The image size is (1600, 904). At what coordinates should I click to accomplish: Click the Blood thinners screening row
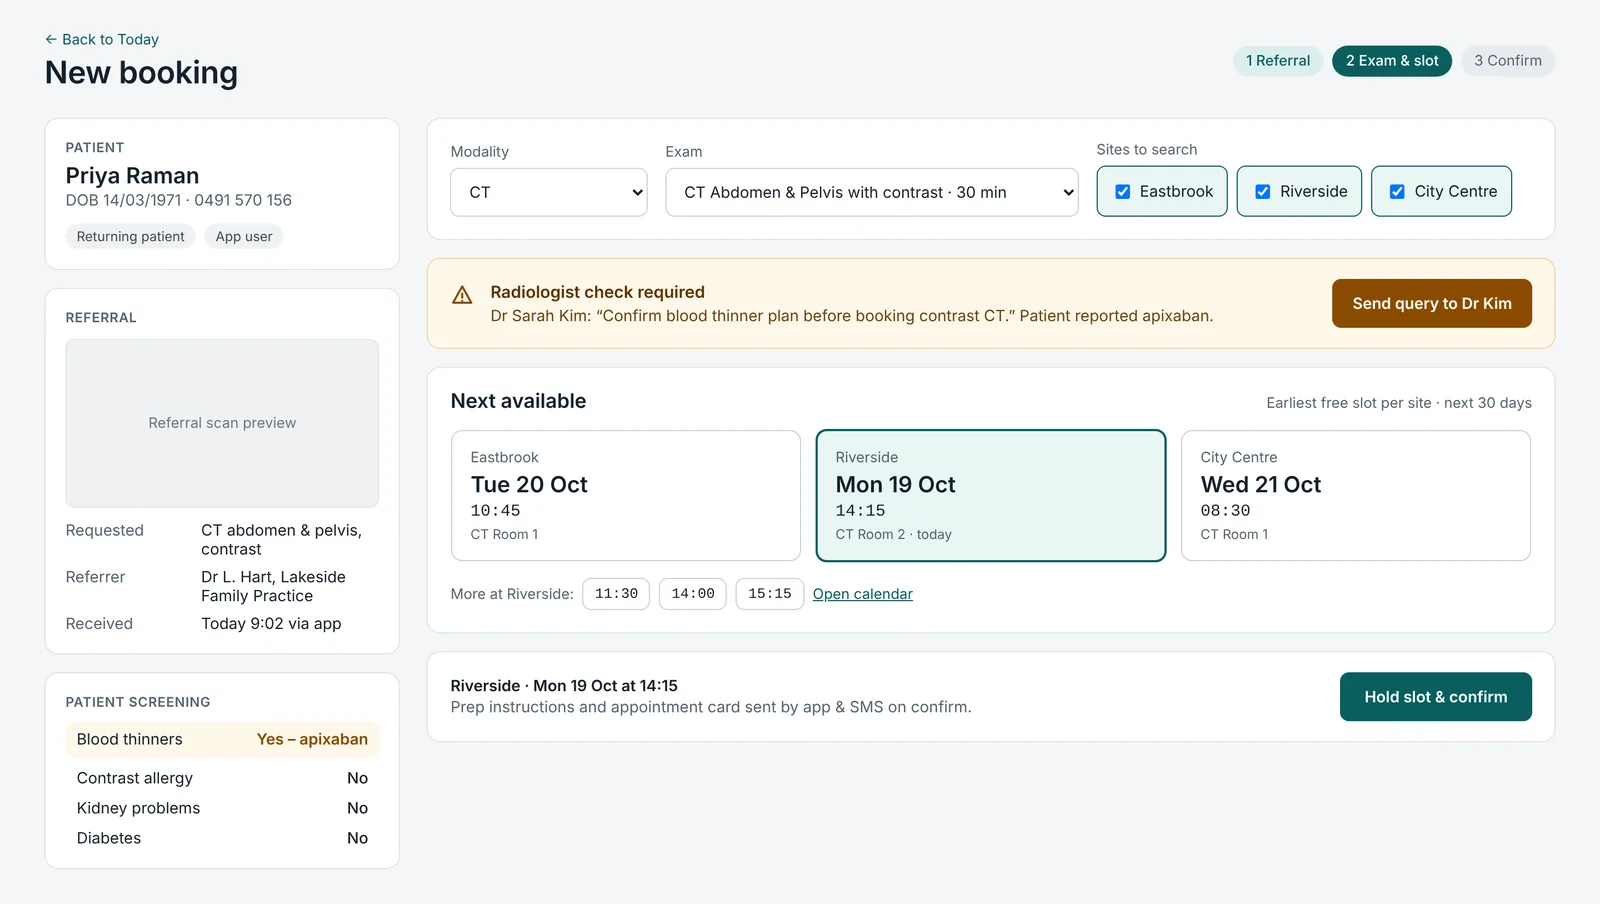tap(222, 740)
